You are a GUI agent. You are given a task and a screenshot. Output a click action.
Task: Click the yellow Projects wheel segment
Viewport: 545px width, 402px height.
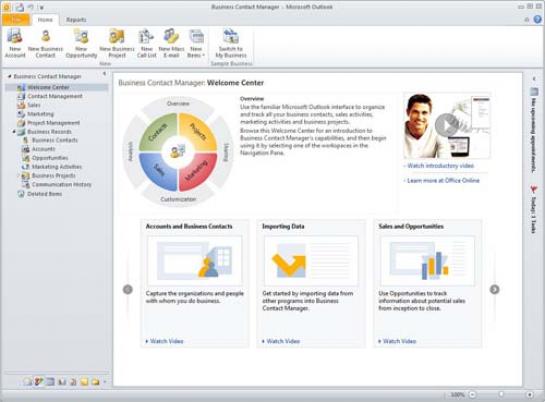click(x=198, y=132)
